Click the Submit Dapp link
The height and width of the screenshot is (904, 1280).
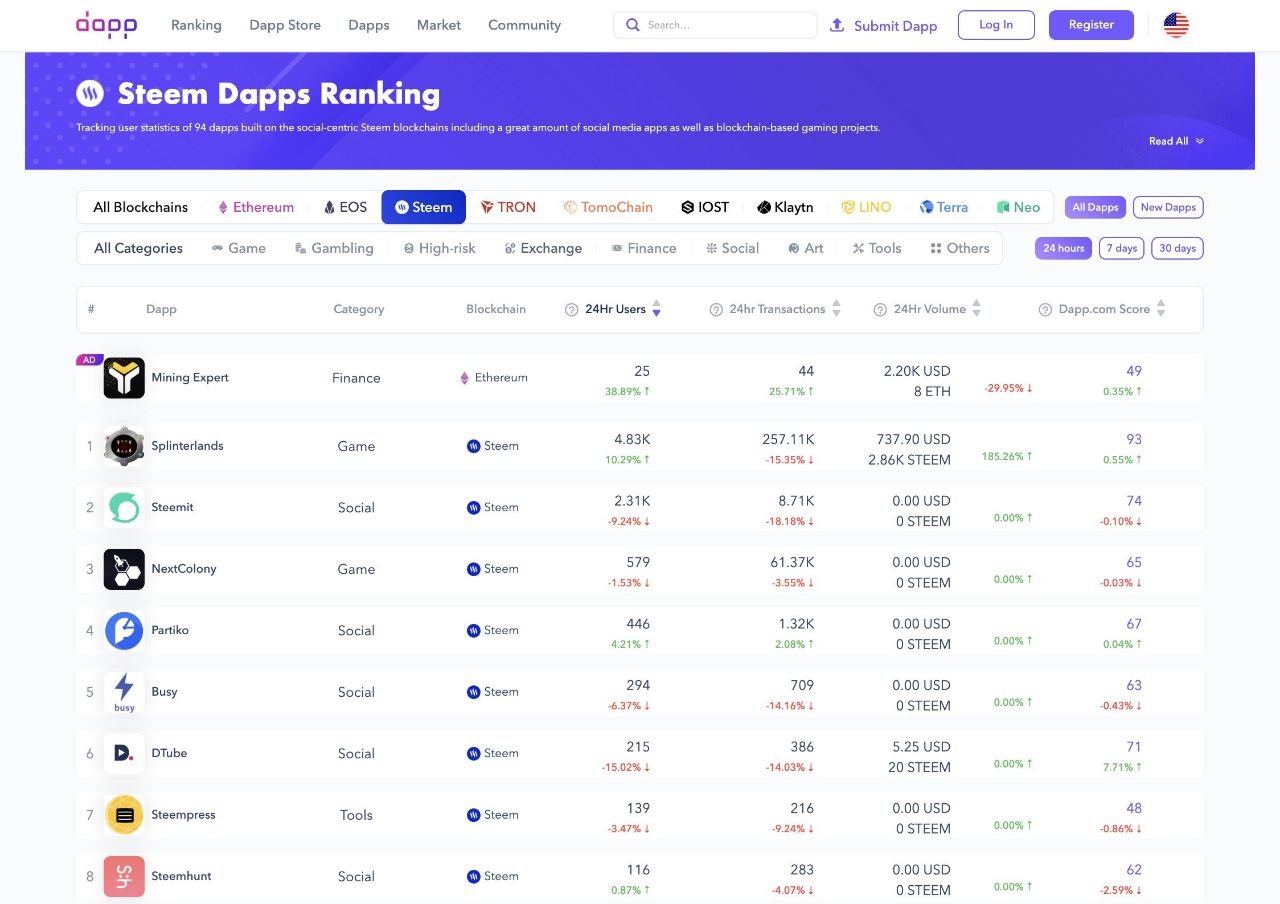coord(884,25)
